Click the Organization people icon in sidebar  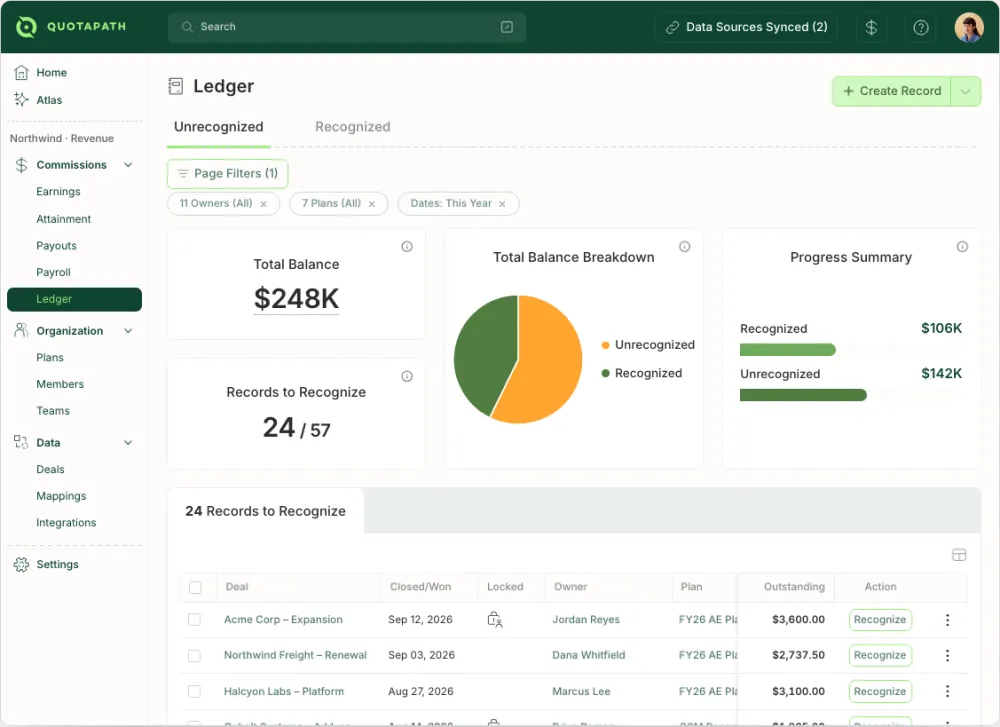[x=21, y=330]
